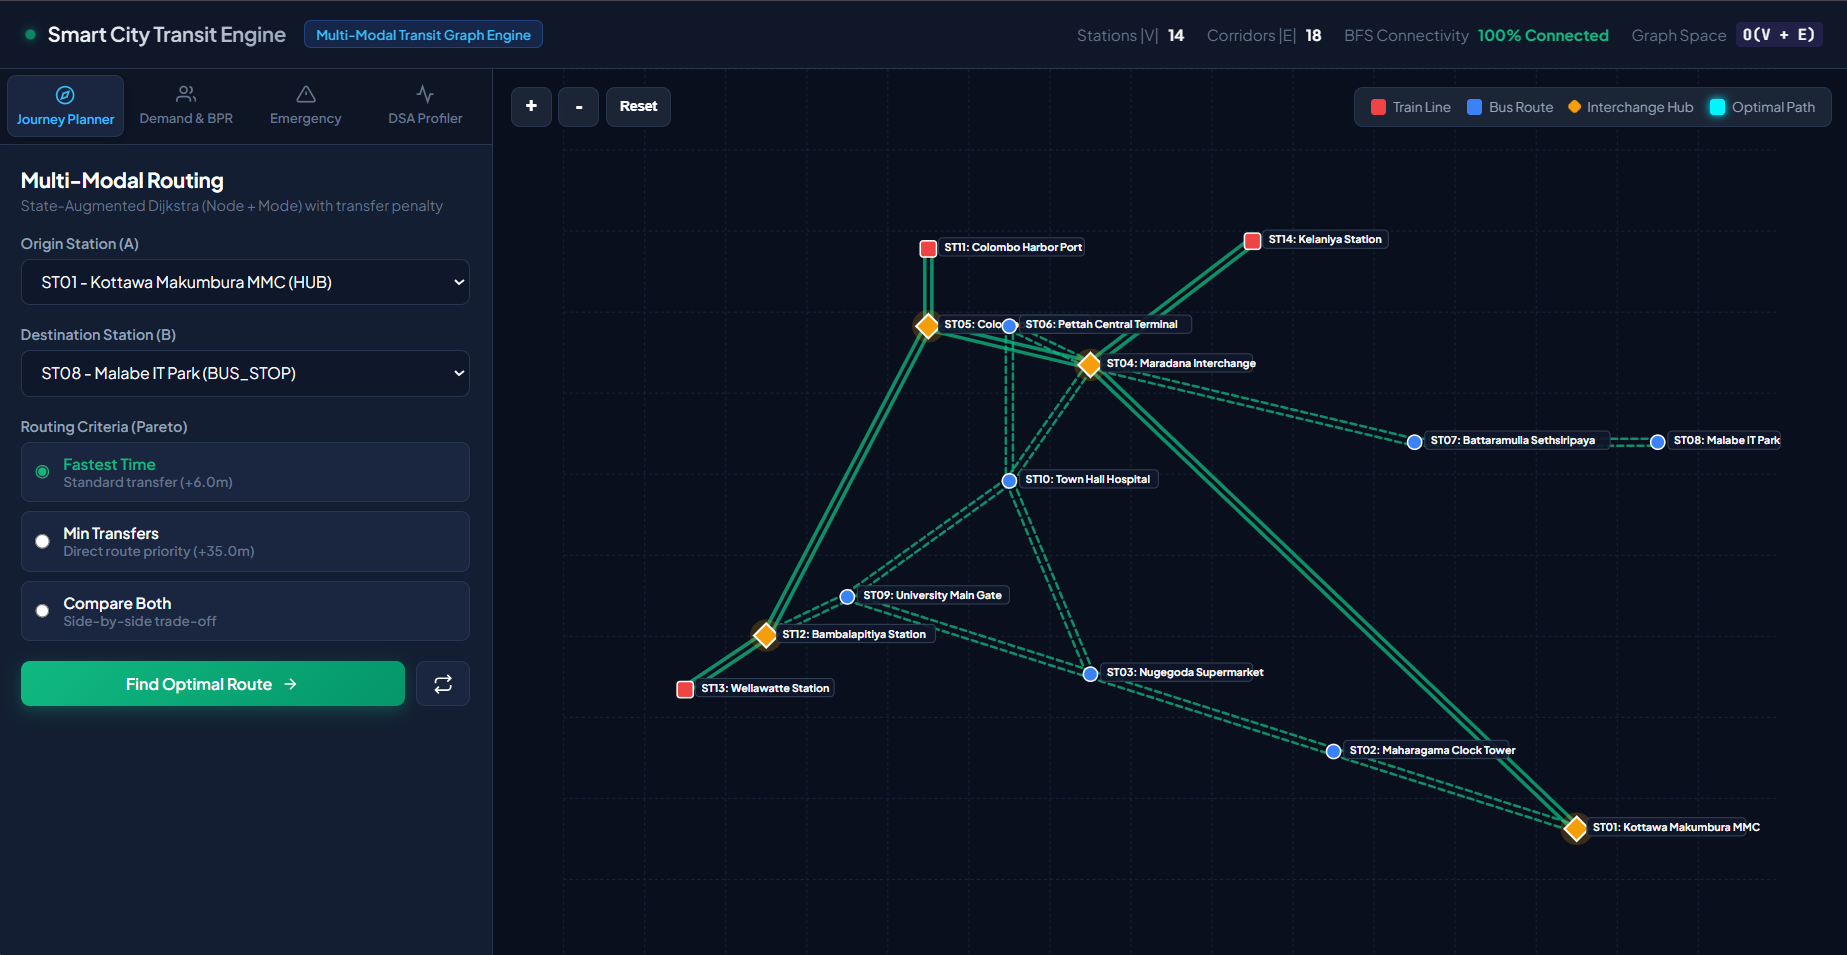Click Find Optimal Route button
The width and height of the screenshot is (1847, 955).
click(213, 684)
